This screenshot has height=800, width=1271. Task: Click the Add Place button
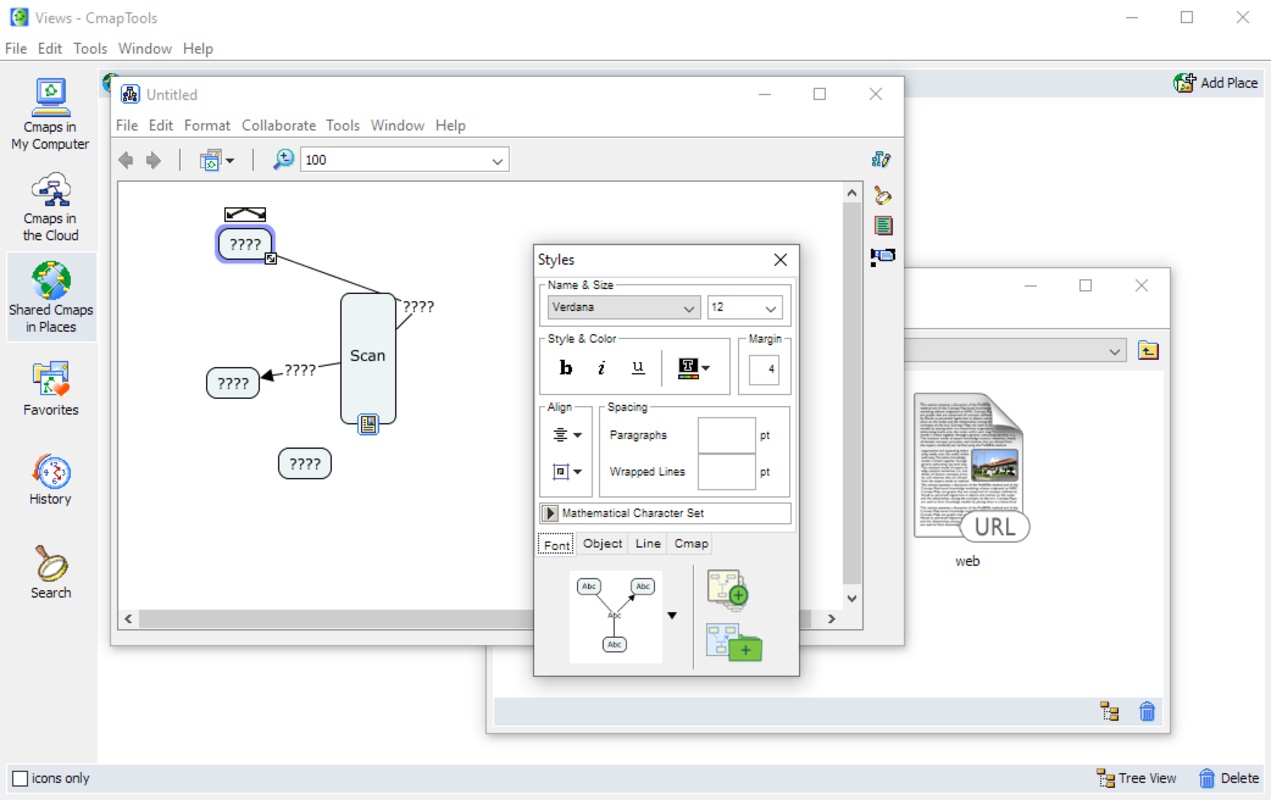(1215, 83)
